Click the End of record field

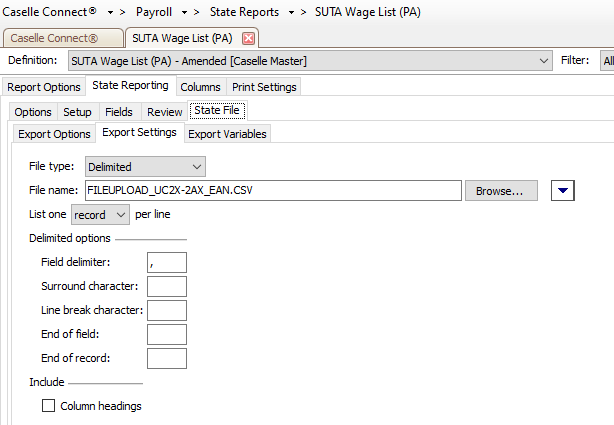pyautogui.click(x=166, y=358)
